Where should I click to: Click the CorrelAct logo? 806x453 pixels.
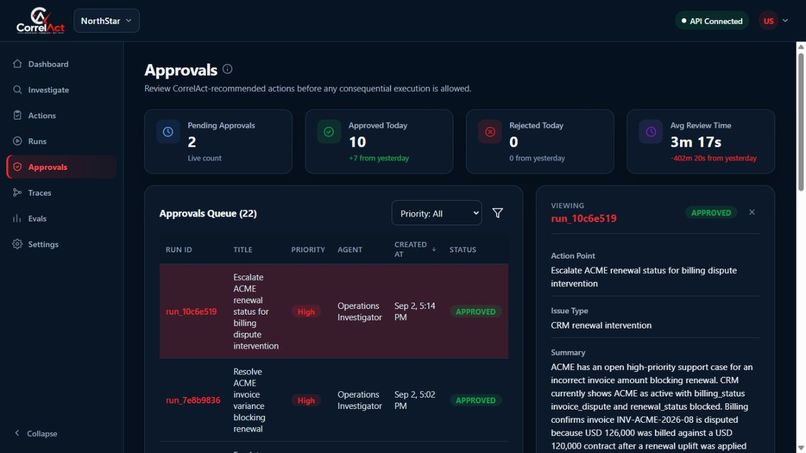40,21
